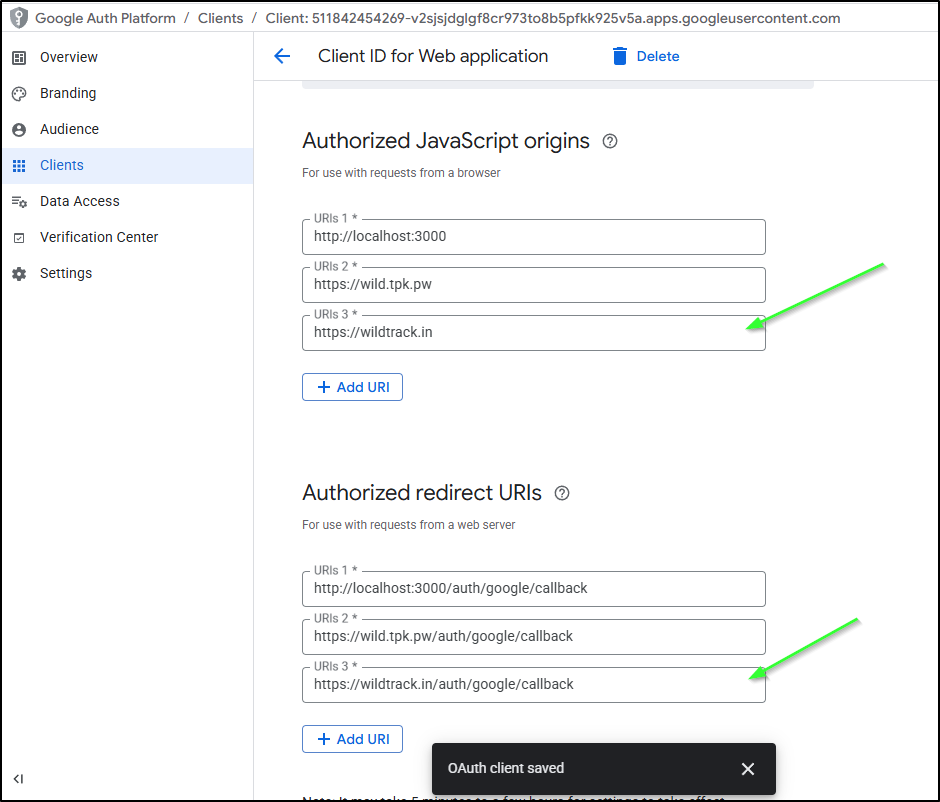The width and height of the screenshot is (940, 802).
Task: Click the Verification Center icon
Action: click(x=19, y=238)
